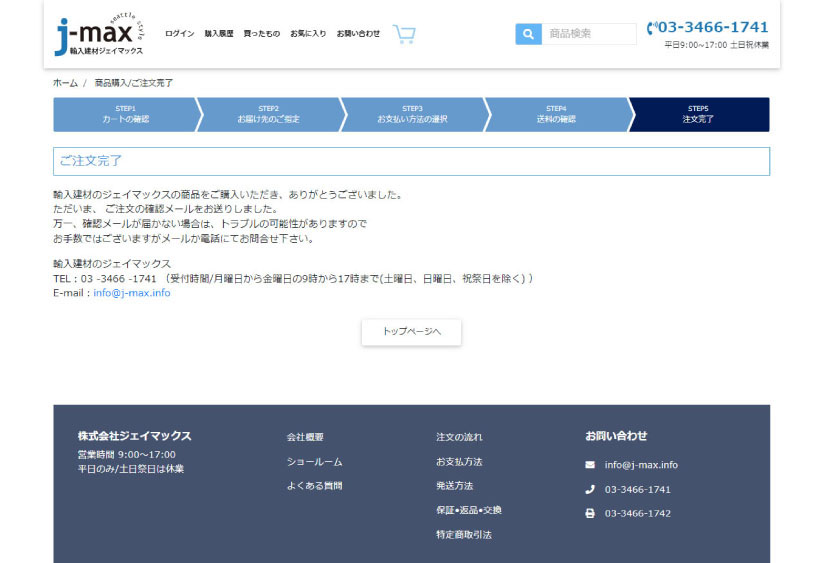This screenshot has height=563, width=825.
Task: Select STEP5 注文完了 step
Action: [x=698, y=114]
